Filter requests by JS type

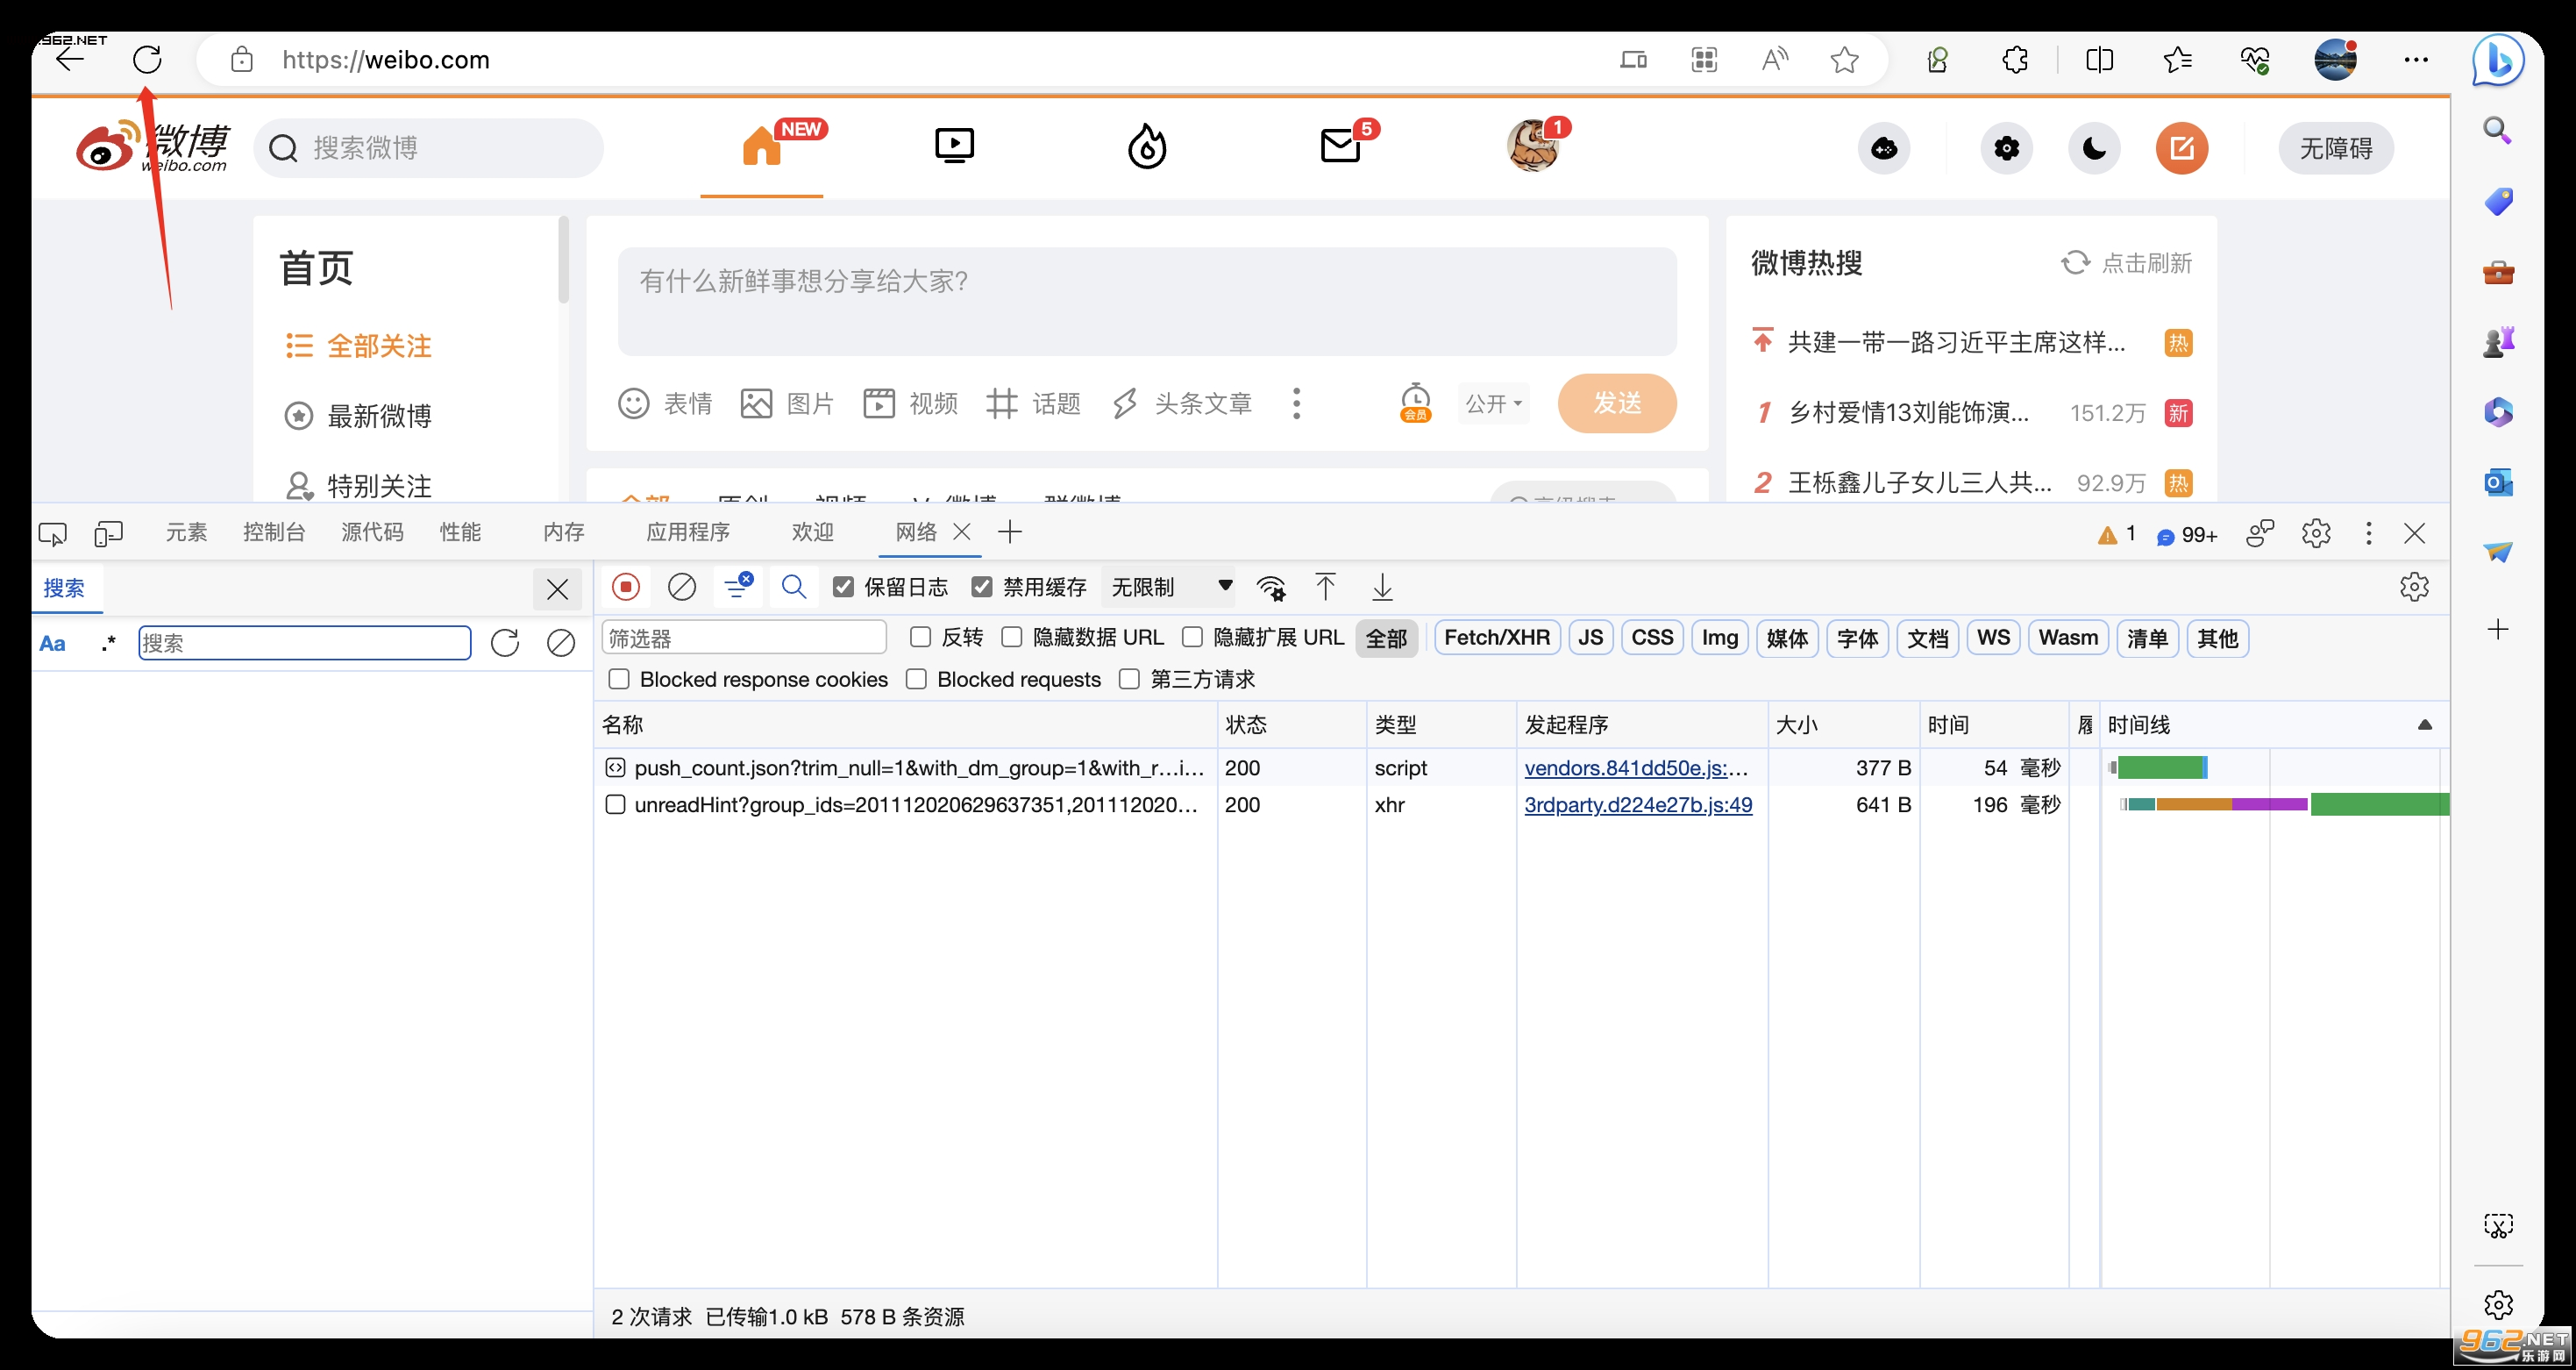1590,638
